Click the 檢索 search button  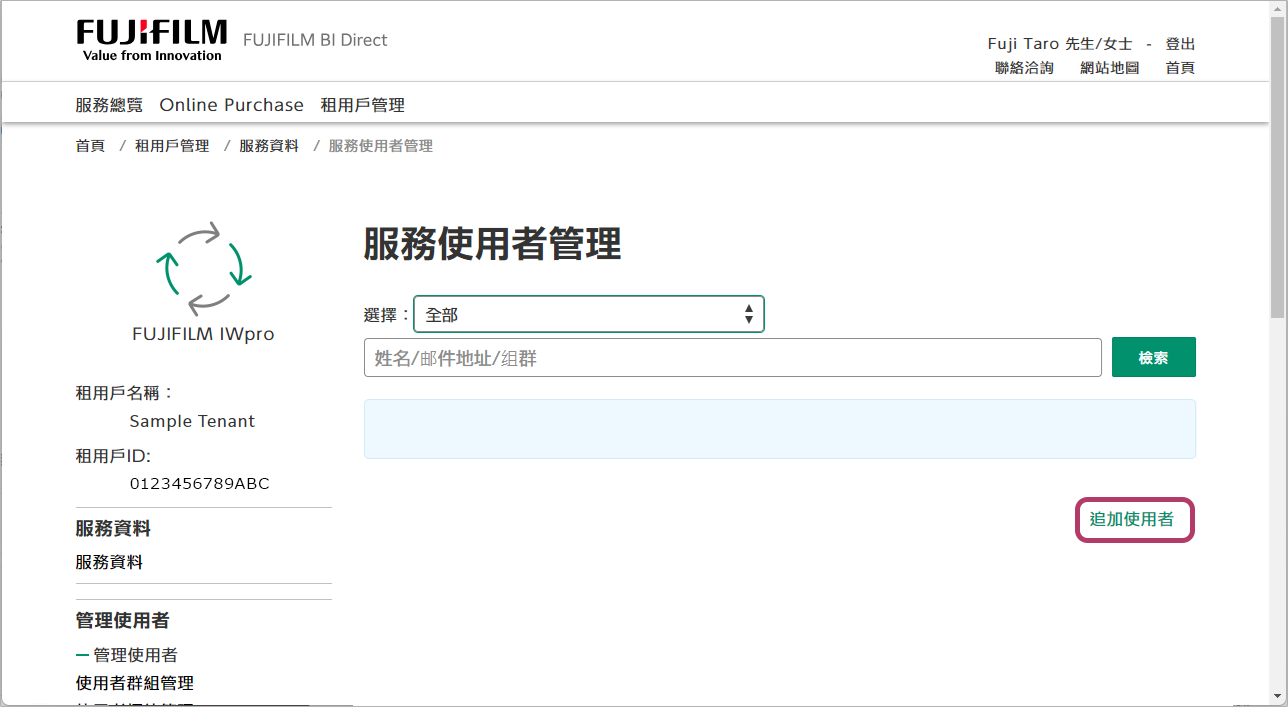(1153, 356)
